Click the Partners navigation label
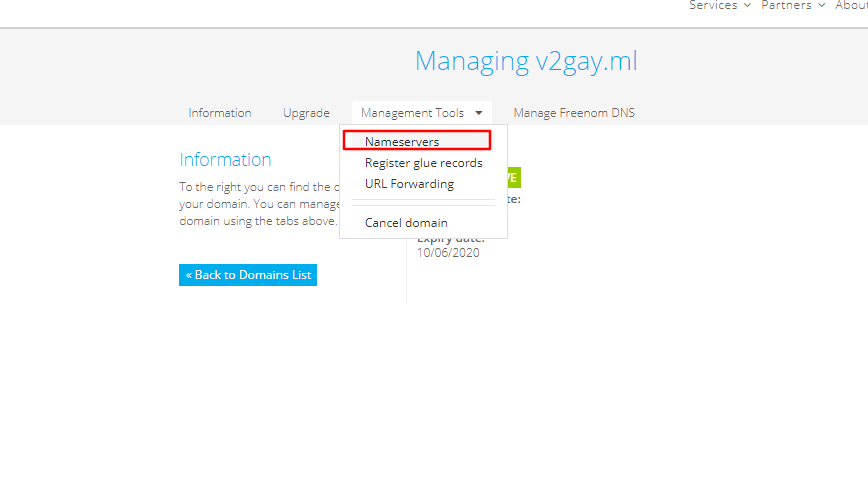 (x=786, y=5)
